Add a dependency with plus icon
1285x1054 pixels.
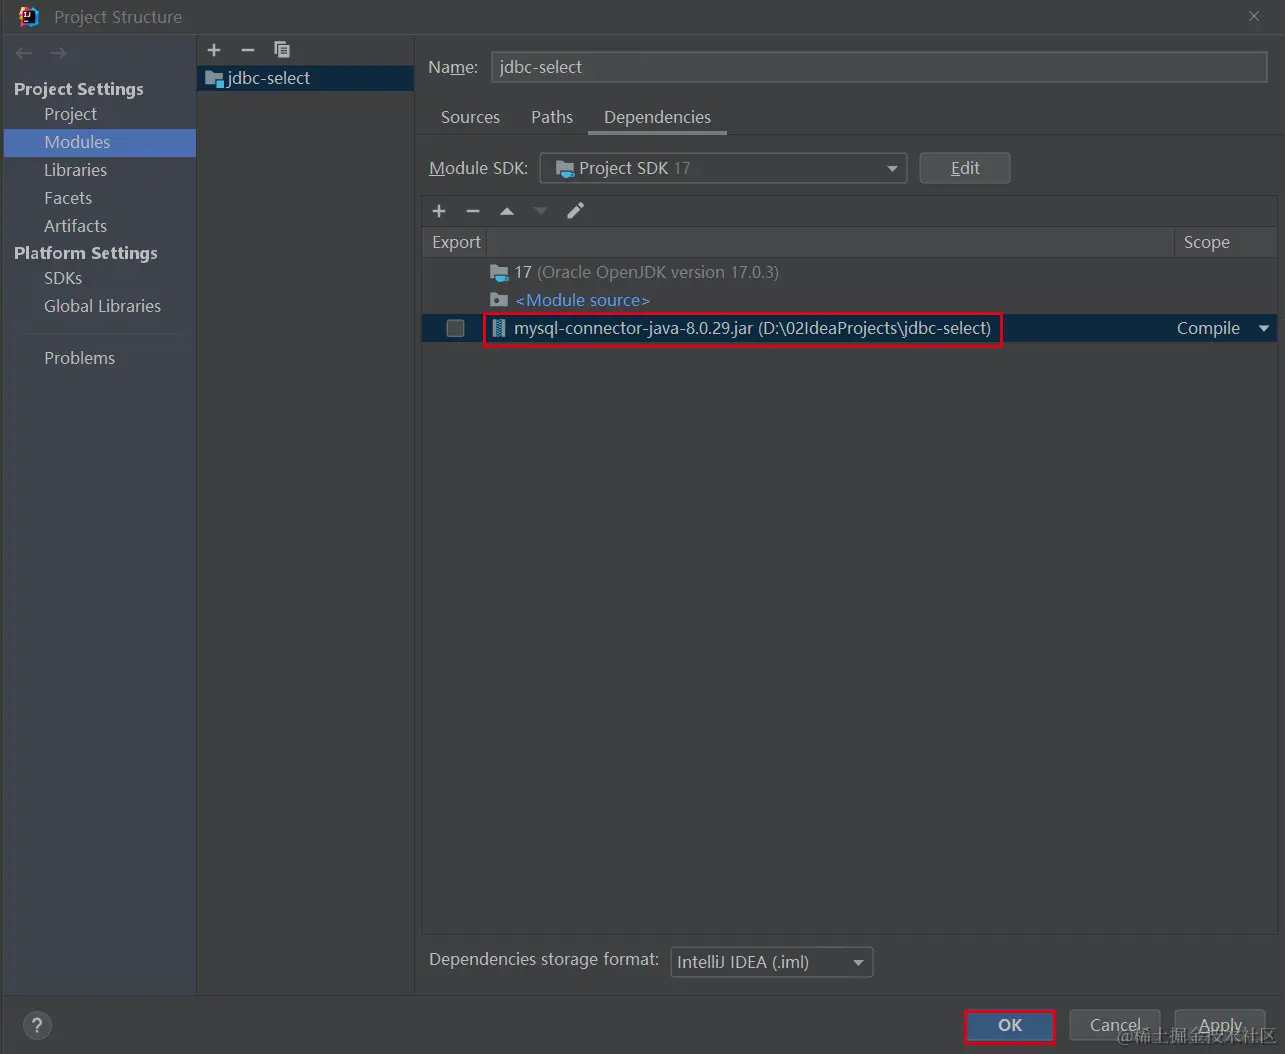439,211
